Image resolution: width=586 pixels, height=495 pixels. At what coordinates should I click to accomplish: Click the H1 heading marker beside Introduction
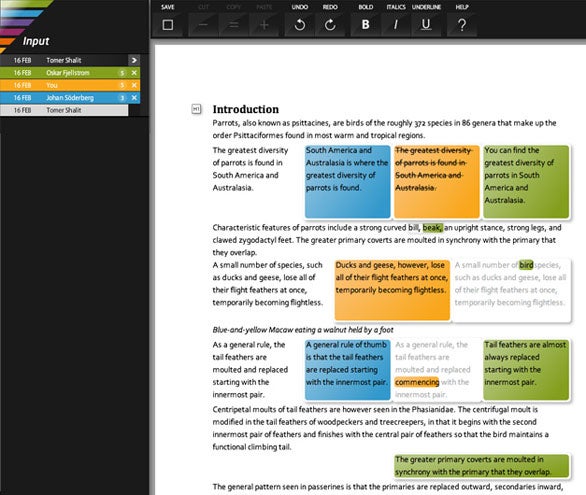(x=196, y=109)
